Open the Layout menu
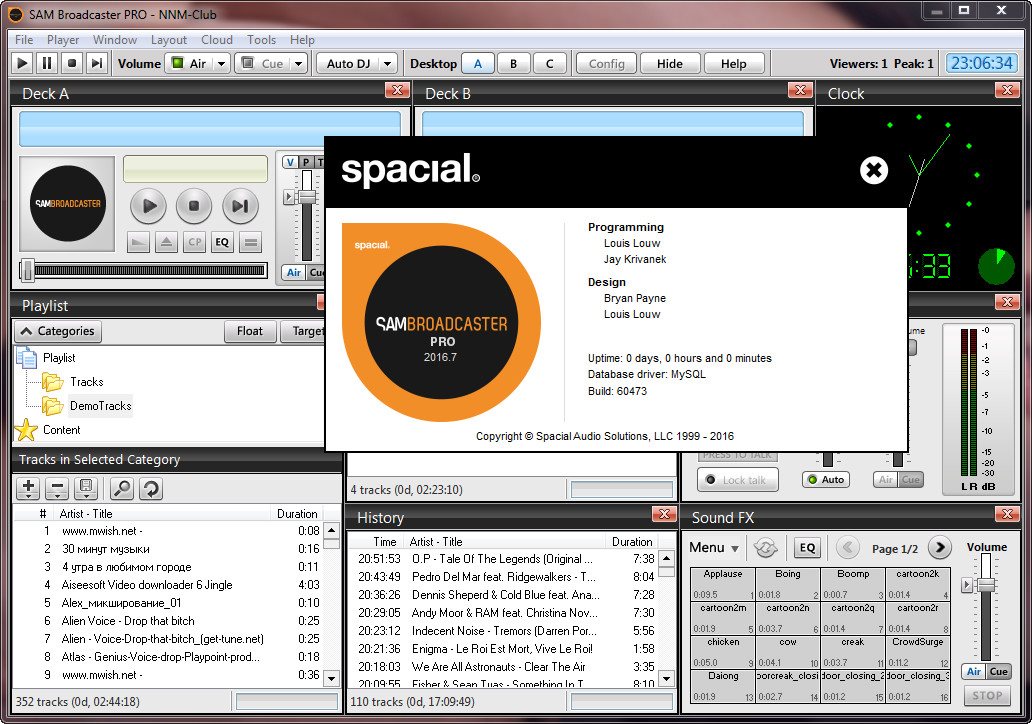 tap(169, 40)
